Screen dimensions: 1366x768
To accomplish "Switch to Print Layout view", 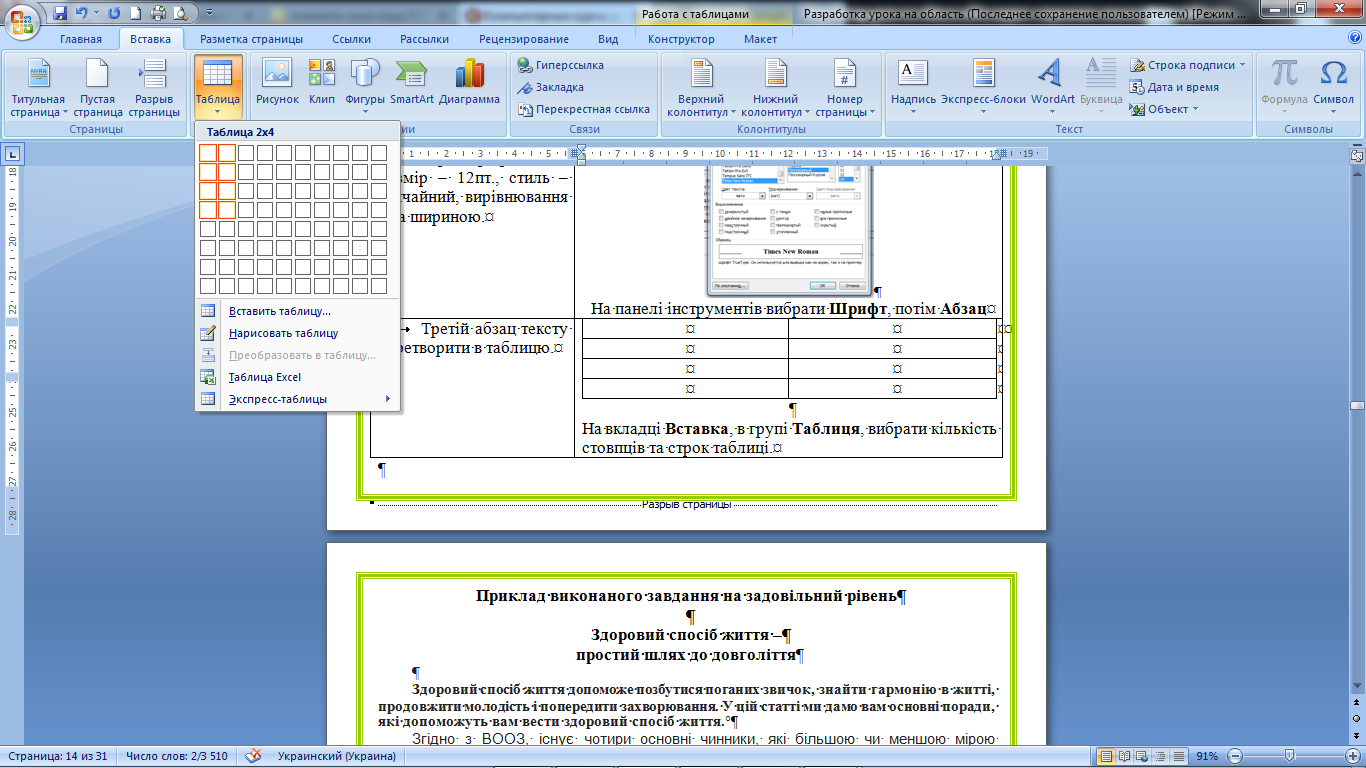I will (x=1105, y=756).
